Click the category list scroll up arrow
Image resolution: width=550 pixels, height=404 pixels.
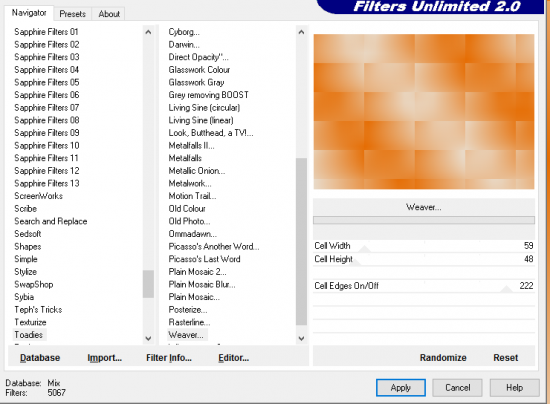click(148, 32)
